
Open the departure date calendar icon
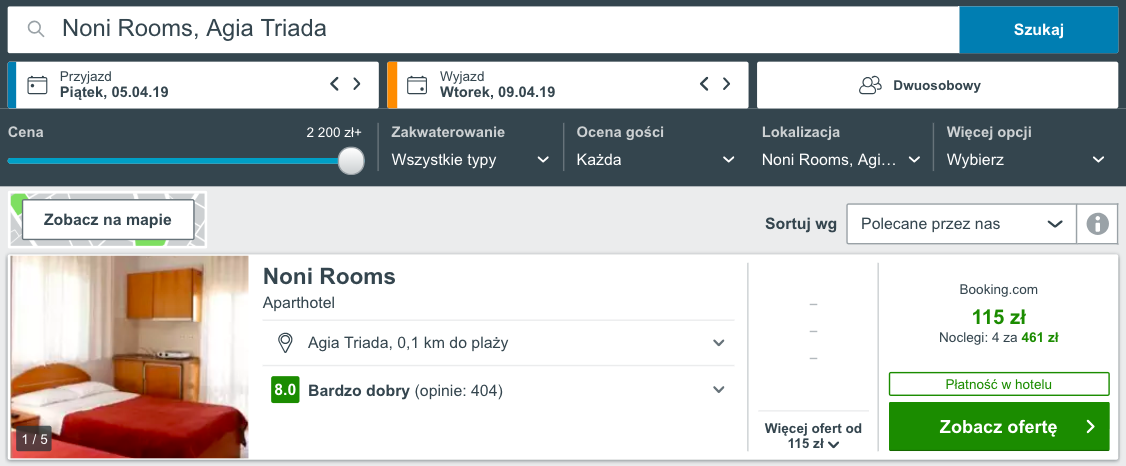point(417,85)
